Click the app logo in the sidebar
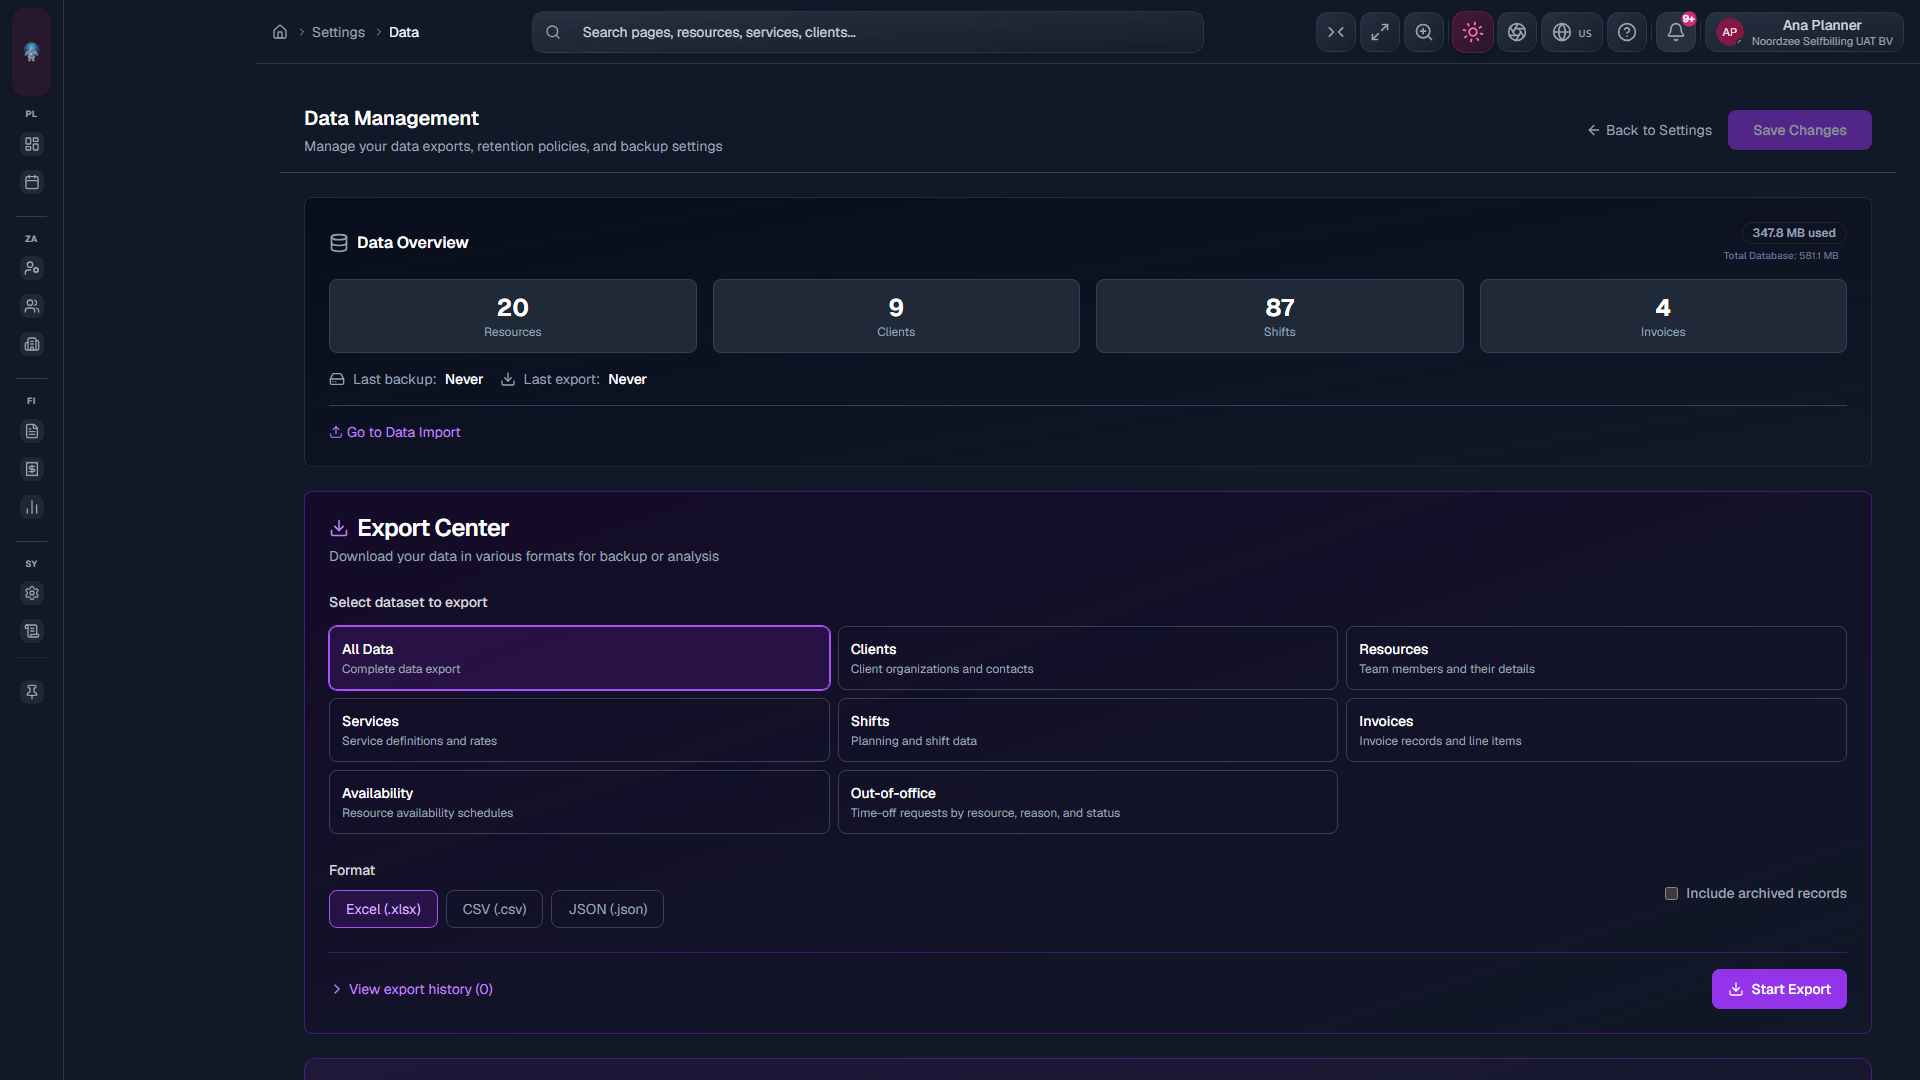The height and width of the screenshot is (1080, 1920). pos(31,52)
